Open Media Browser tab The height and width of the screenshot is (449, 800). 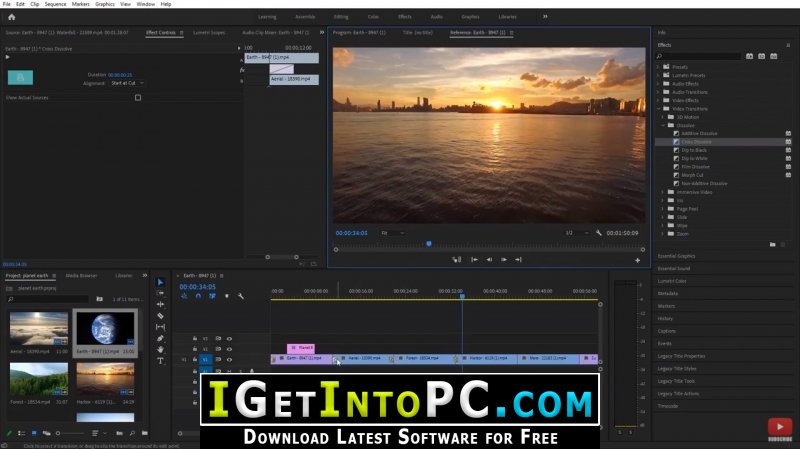tap(81, 276)
